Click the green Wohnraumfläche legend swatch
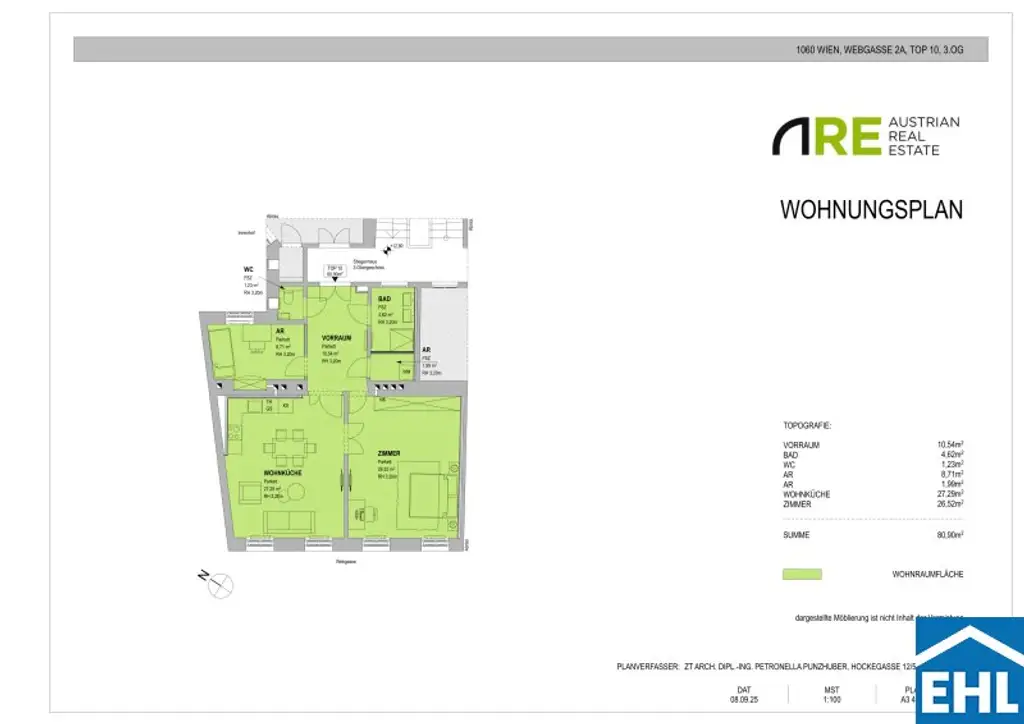Screen dimensions: 1024x724 pyautogui.click(x=801, y=574)
